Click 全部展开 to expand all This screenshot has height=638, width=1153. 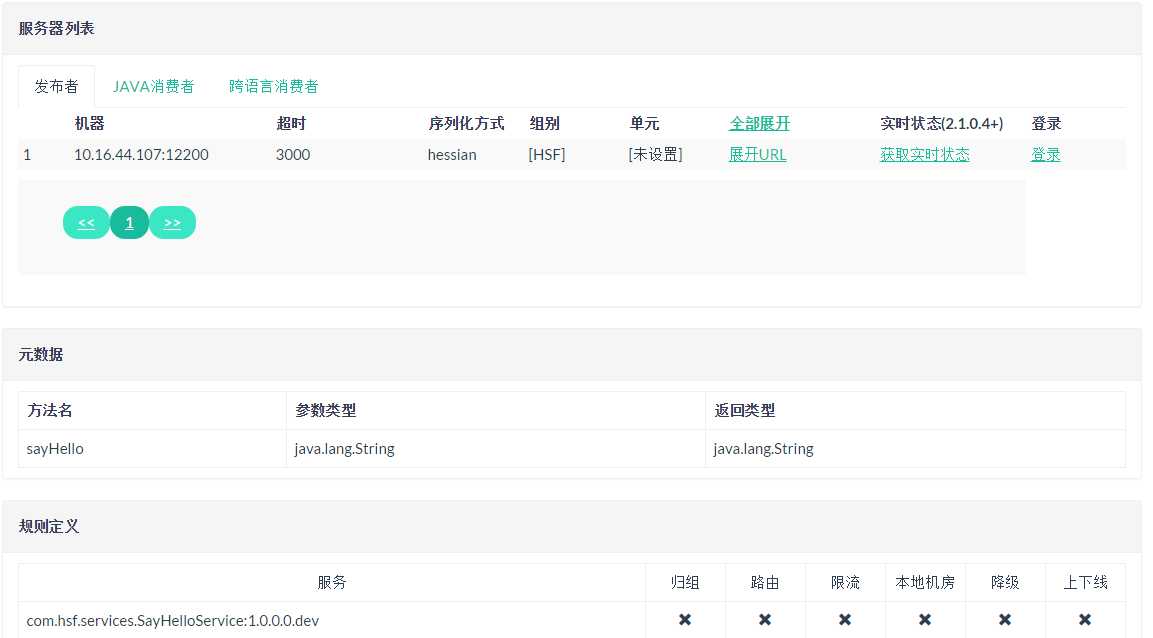(x=759, y=123)
